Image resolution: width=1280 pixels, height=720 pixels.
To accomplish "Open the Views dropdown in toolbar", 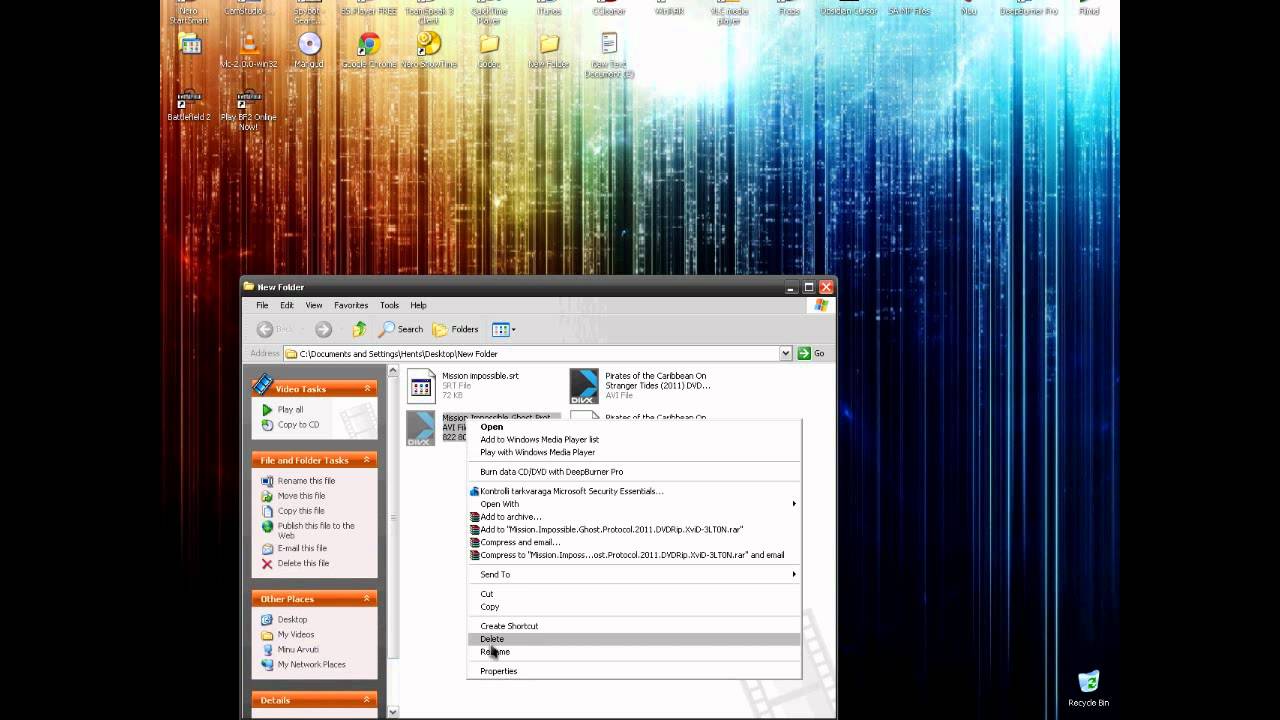I will coord(504,329).
